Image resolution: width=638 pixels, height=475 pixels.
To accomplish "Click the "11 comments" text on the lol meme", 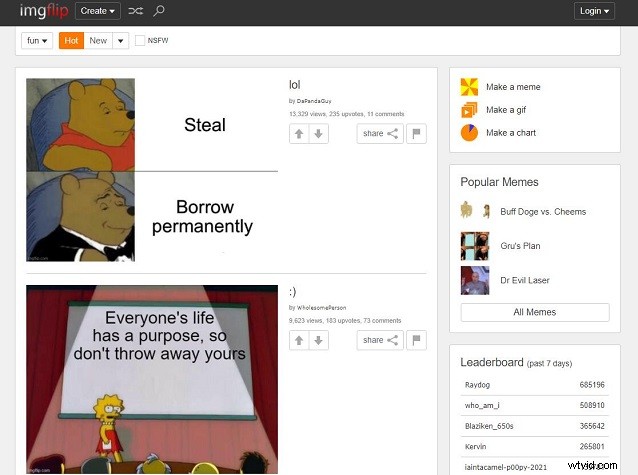I will (386, 114).
